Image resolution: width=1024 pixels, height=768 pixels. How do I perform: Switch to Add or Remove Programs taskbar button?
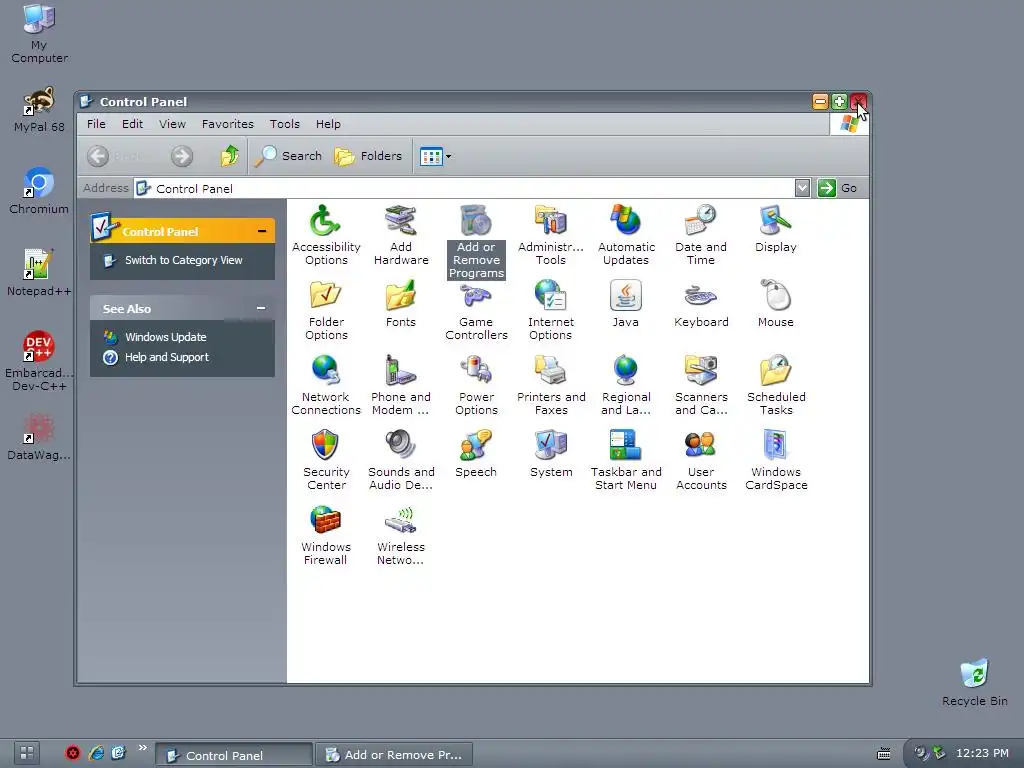[x=394, y=755]
